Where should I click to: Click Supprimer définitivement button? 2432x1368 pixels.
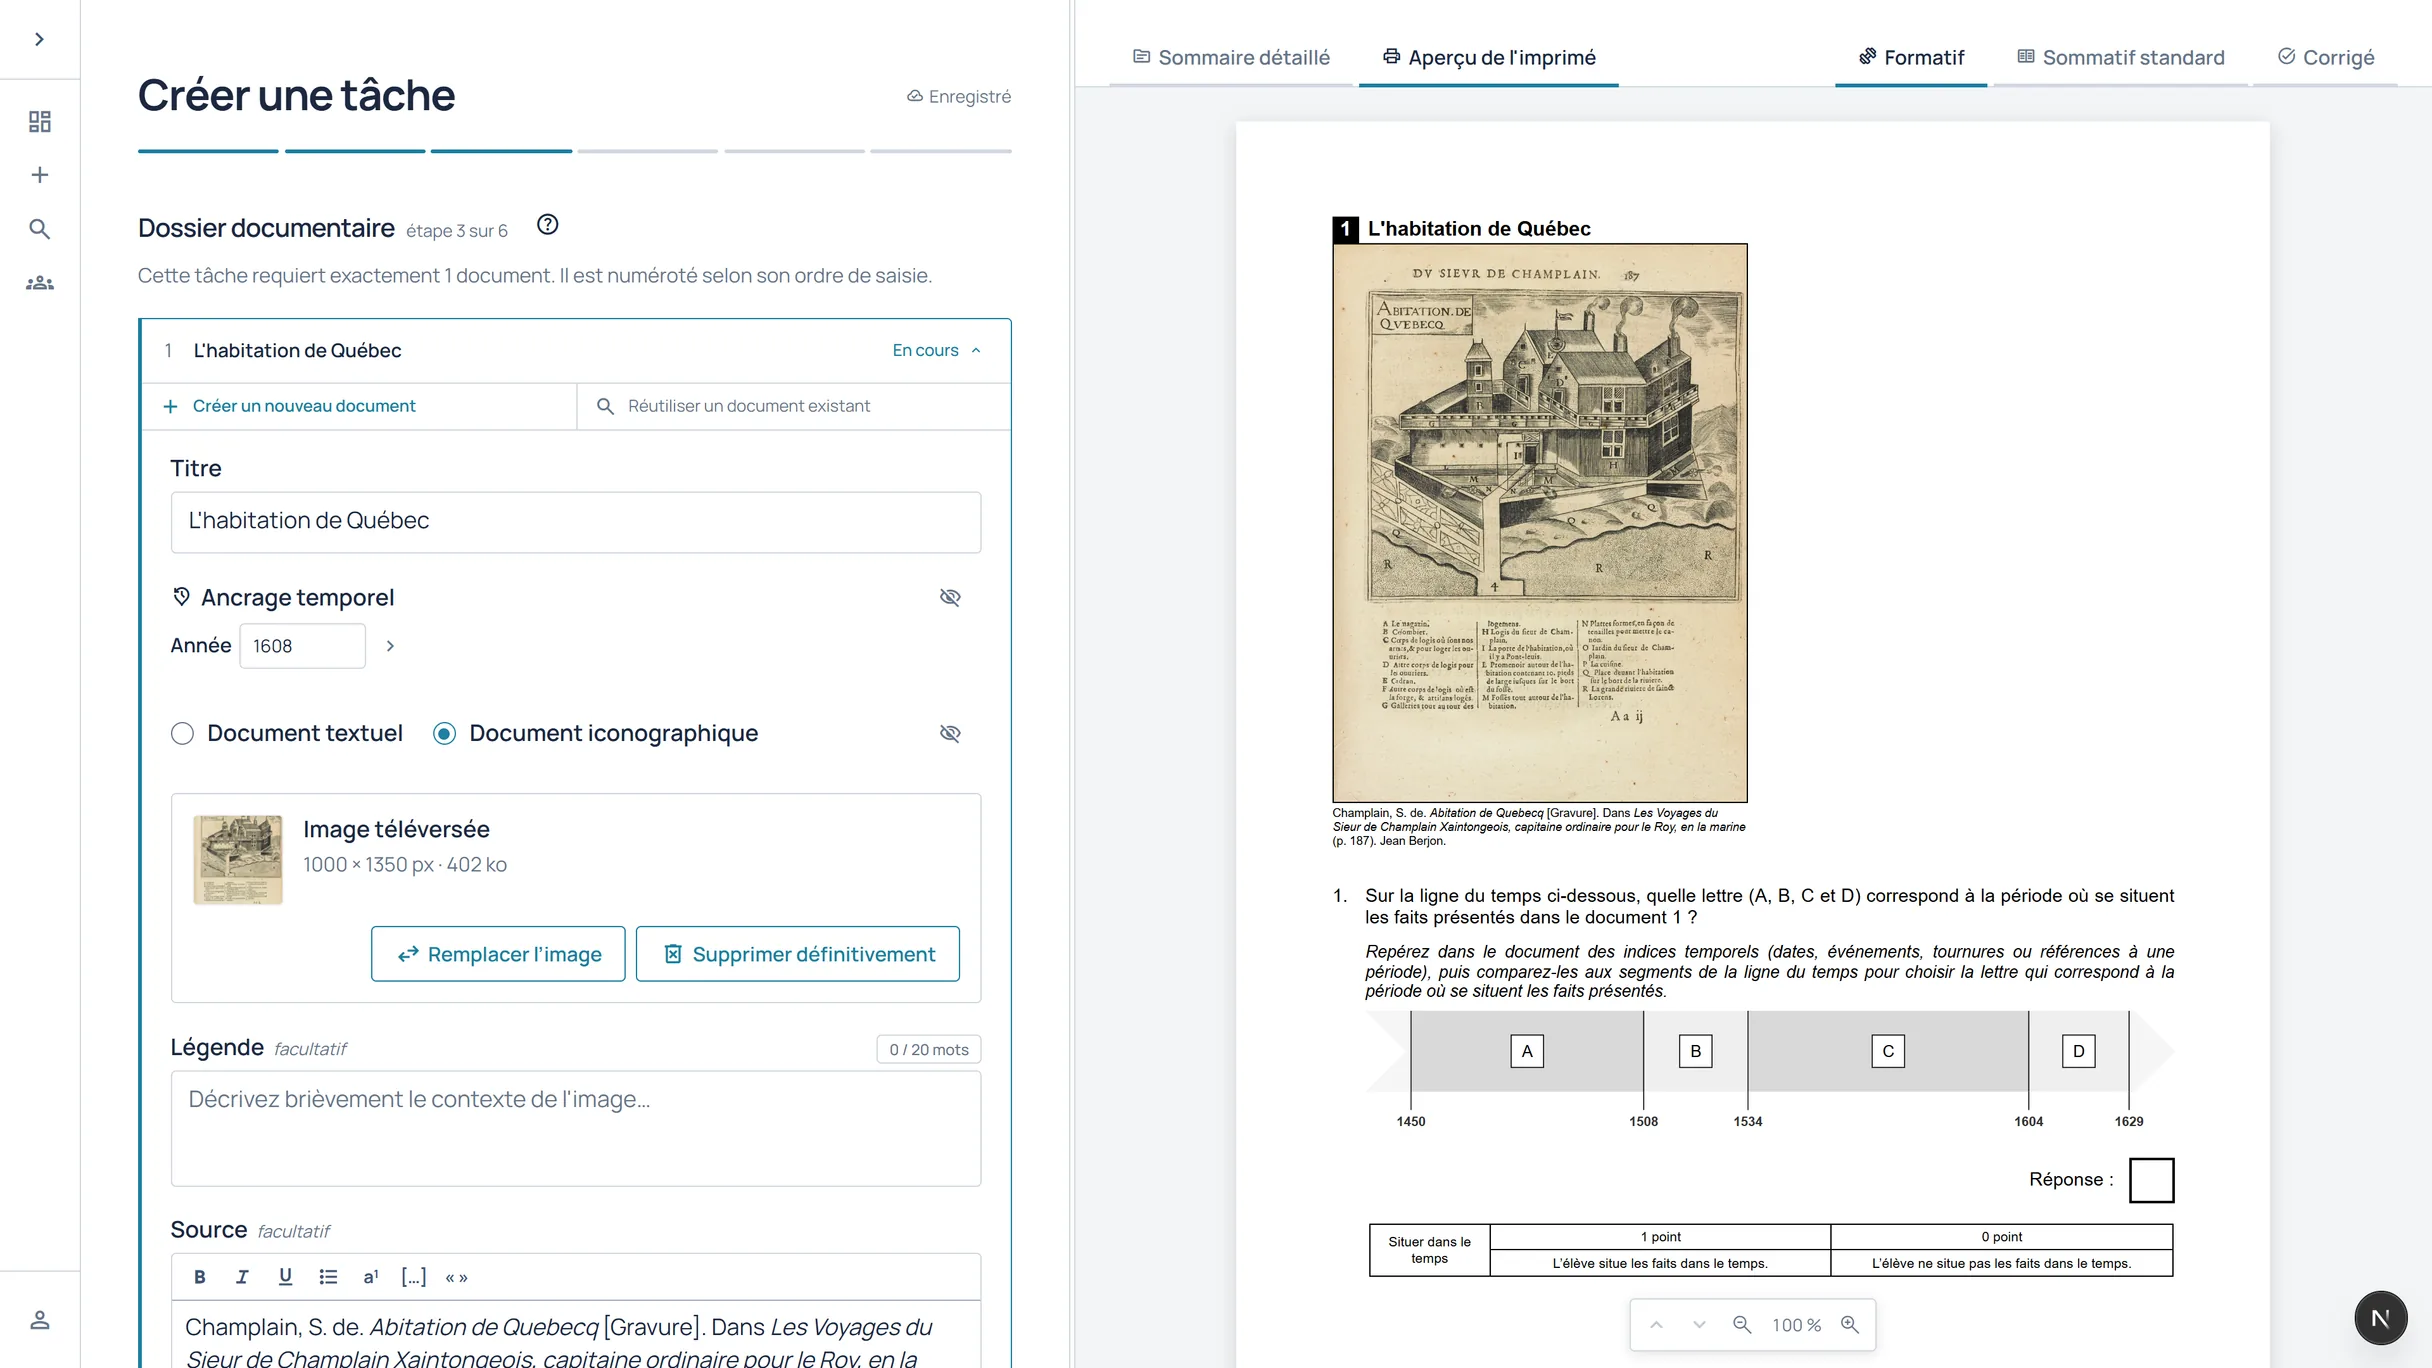click(x=798, y=954)
